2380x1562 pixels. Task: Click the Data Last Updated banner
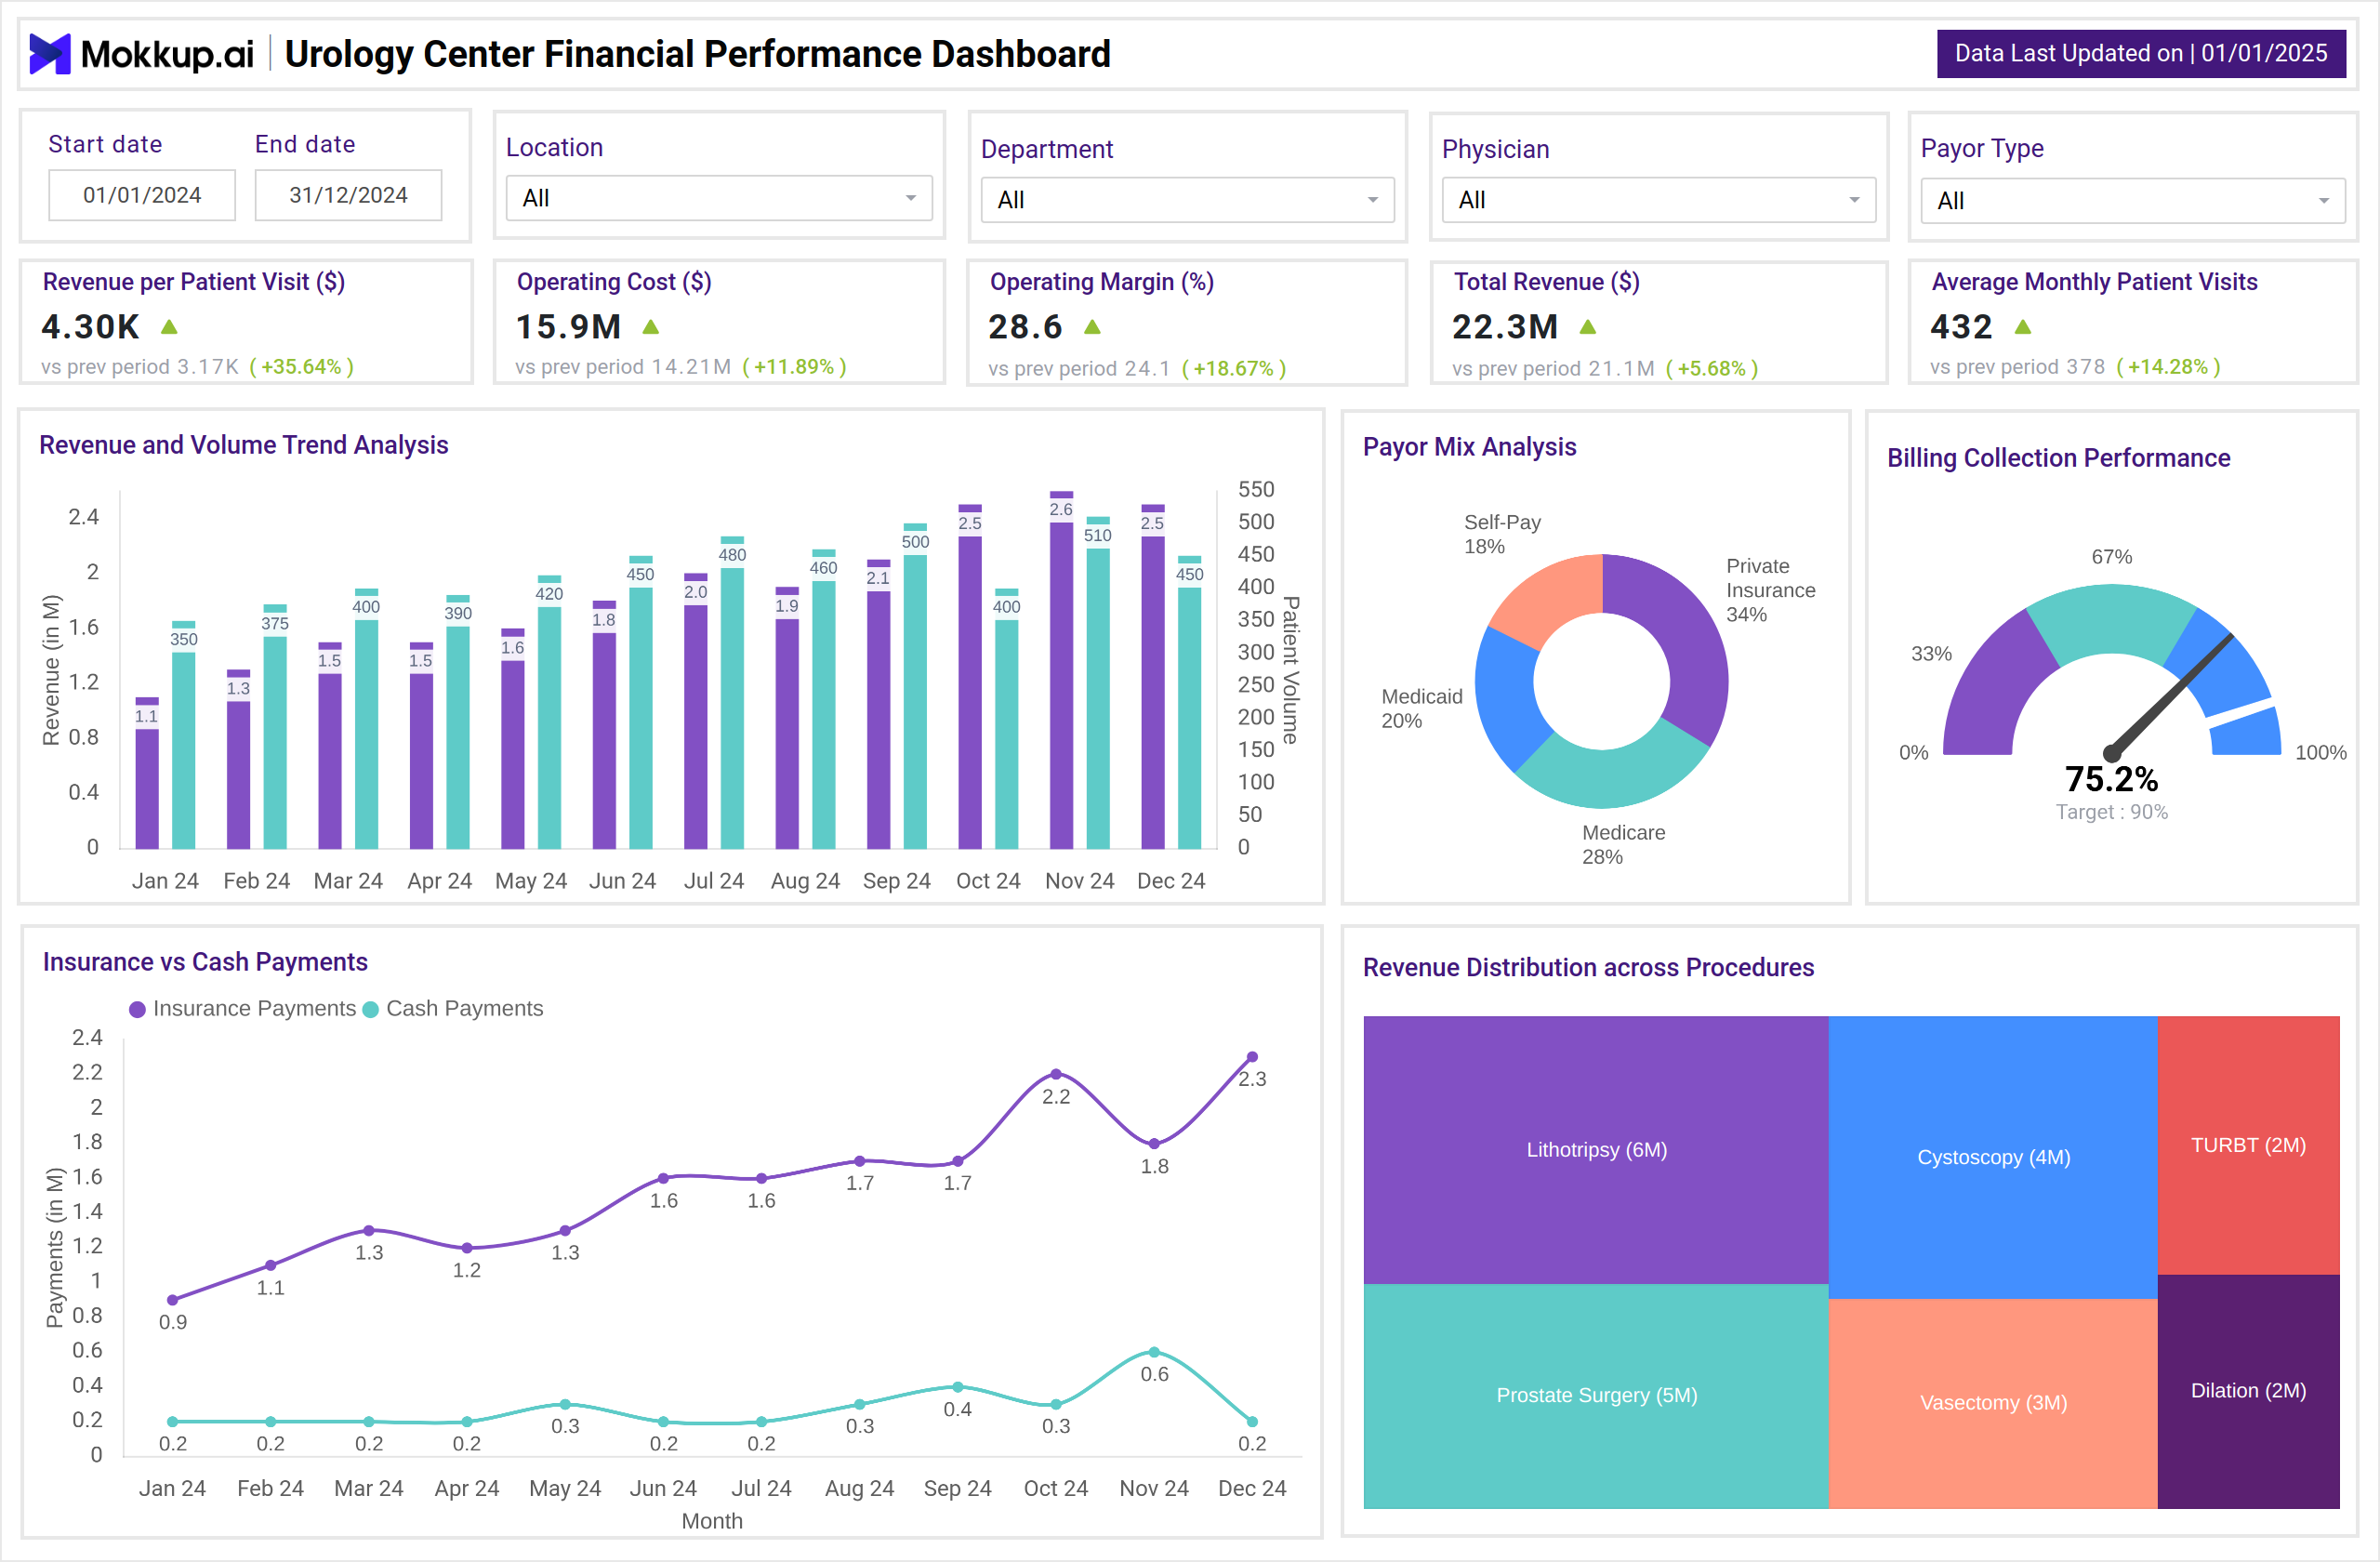[2141, 54]
